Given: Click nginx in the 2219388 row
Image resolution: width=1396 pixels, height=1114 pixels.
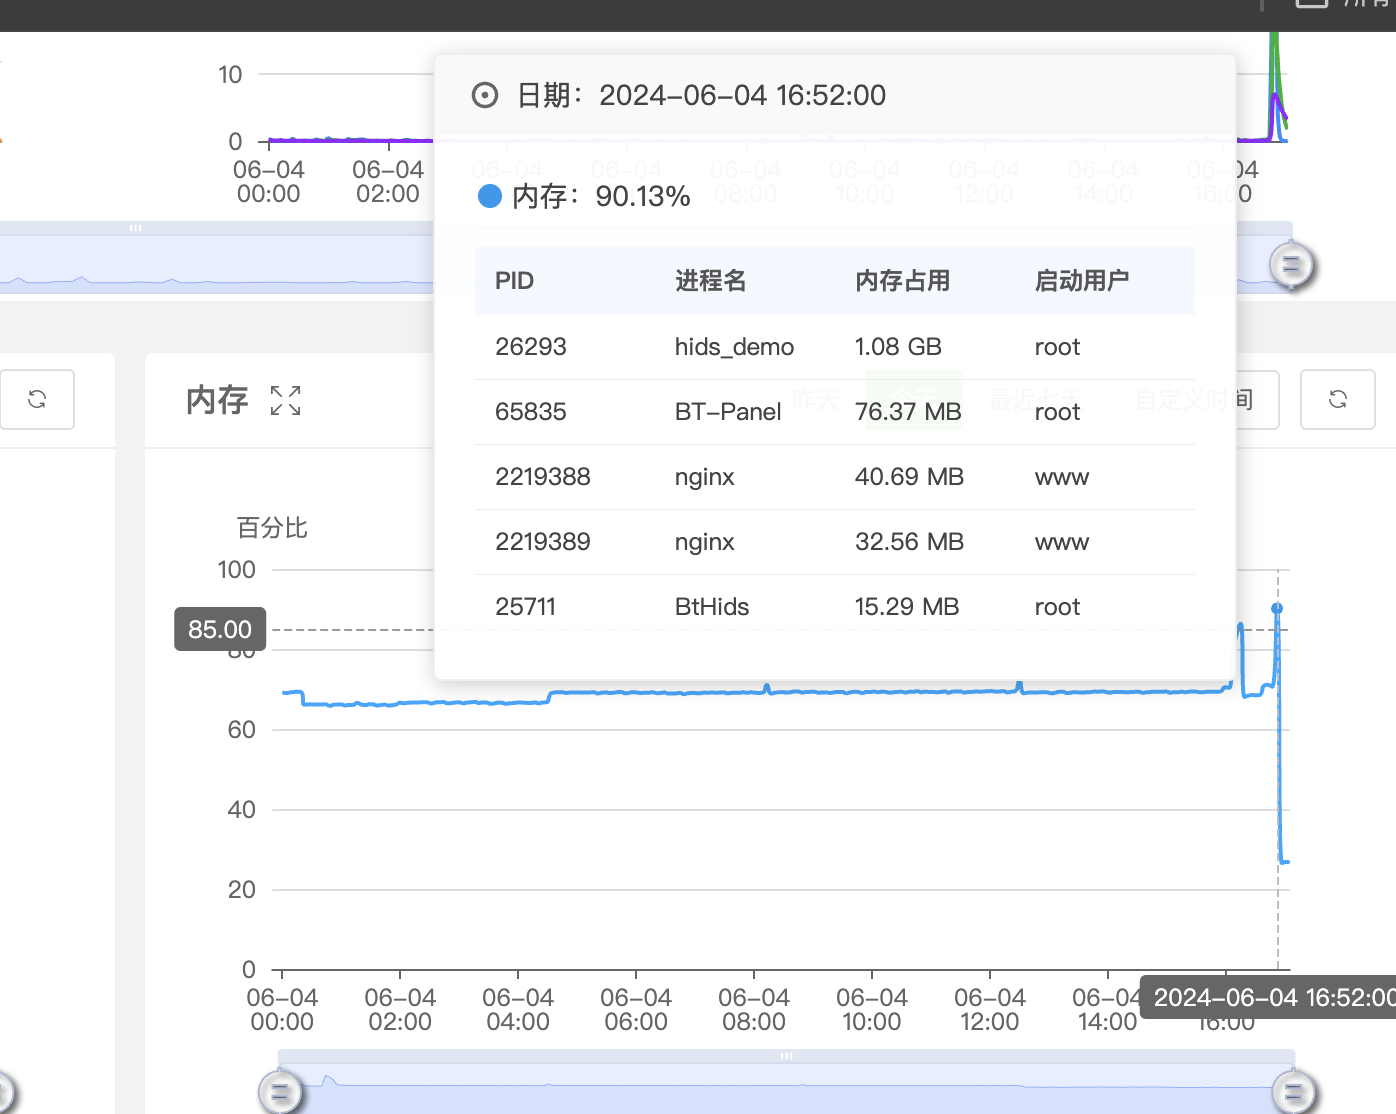Looking at the screenshot, I should (x=705, y=477).
